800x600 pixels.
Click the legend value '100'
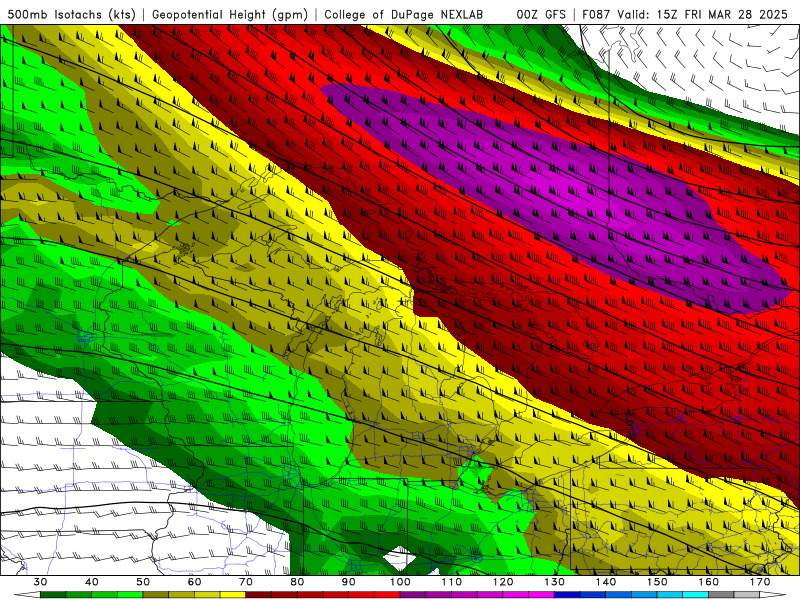(x=400, y=582)
